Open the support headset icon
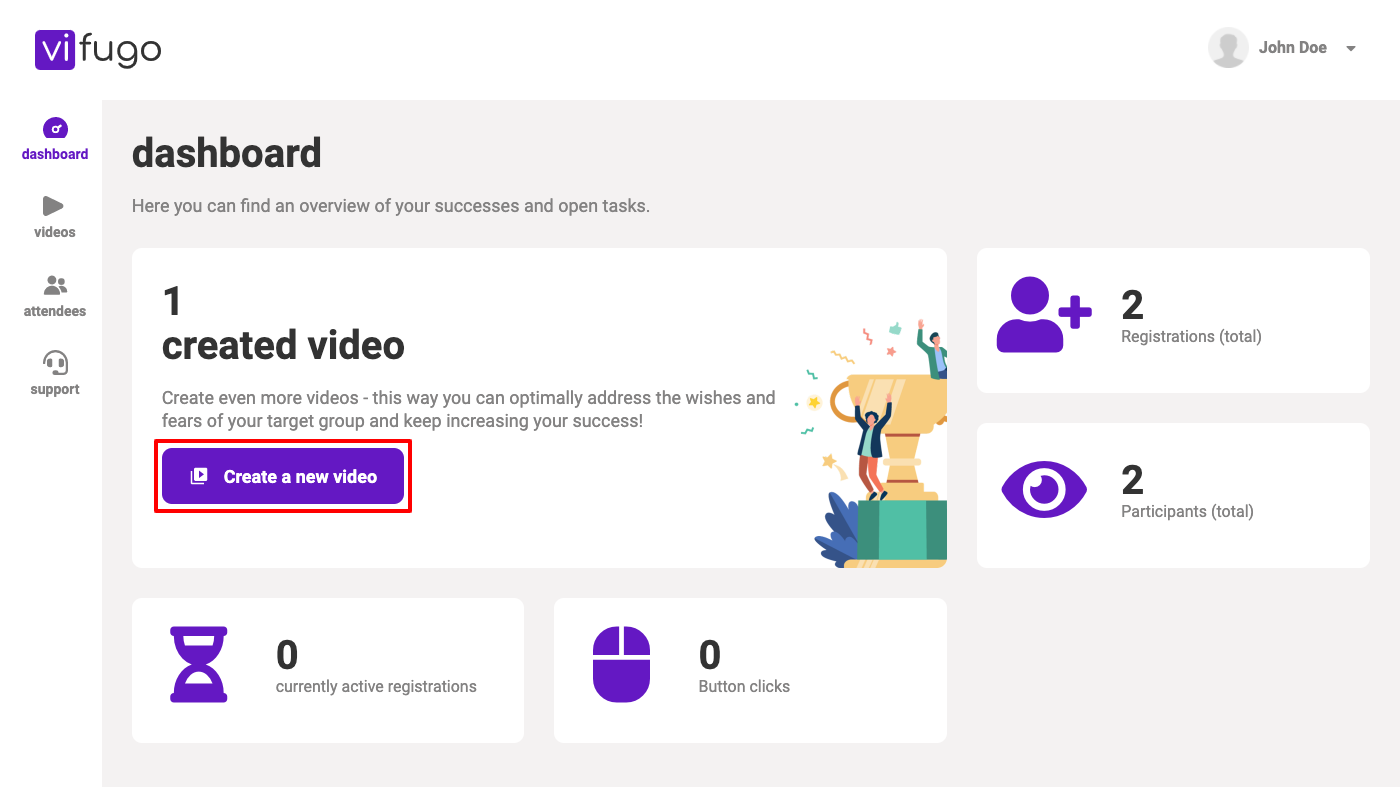The height and width of the screenshot is (787, 1400). point(55,363)
